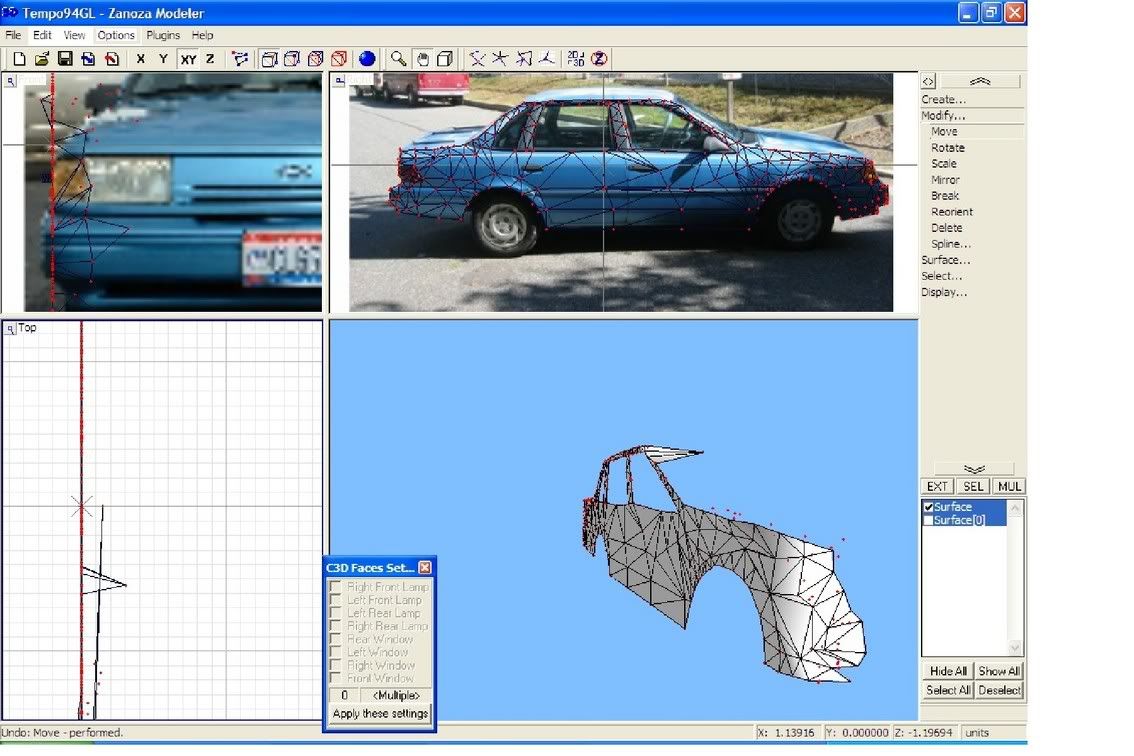Activate the magnifier zoom tool

[398, 59]
